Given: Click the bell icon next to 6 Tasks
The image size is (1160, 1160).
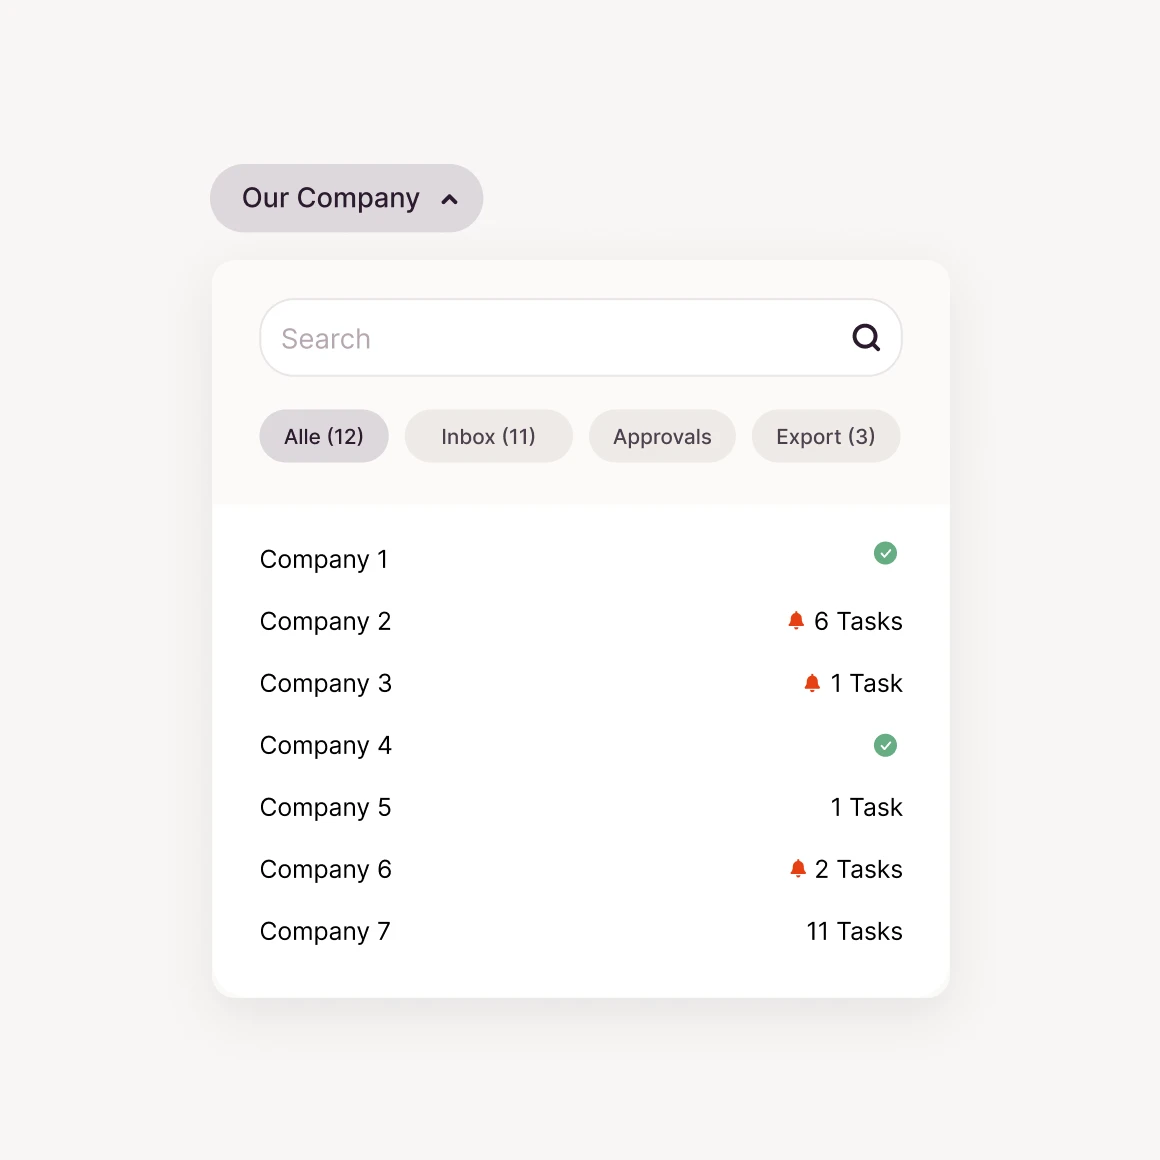Looking at the screenshot, I should [796, 621].
